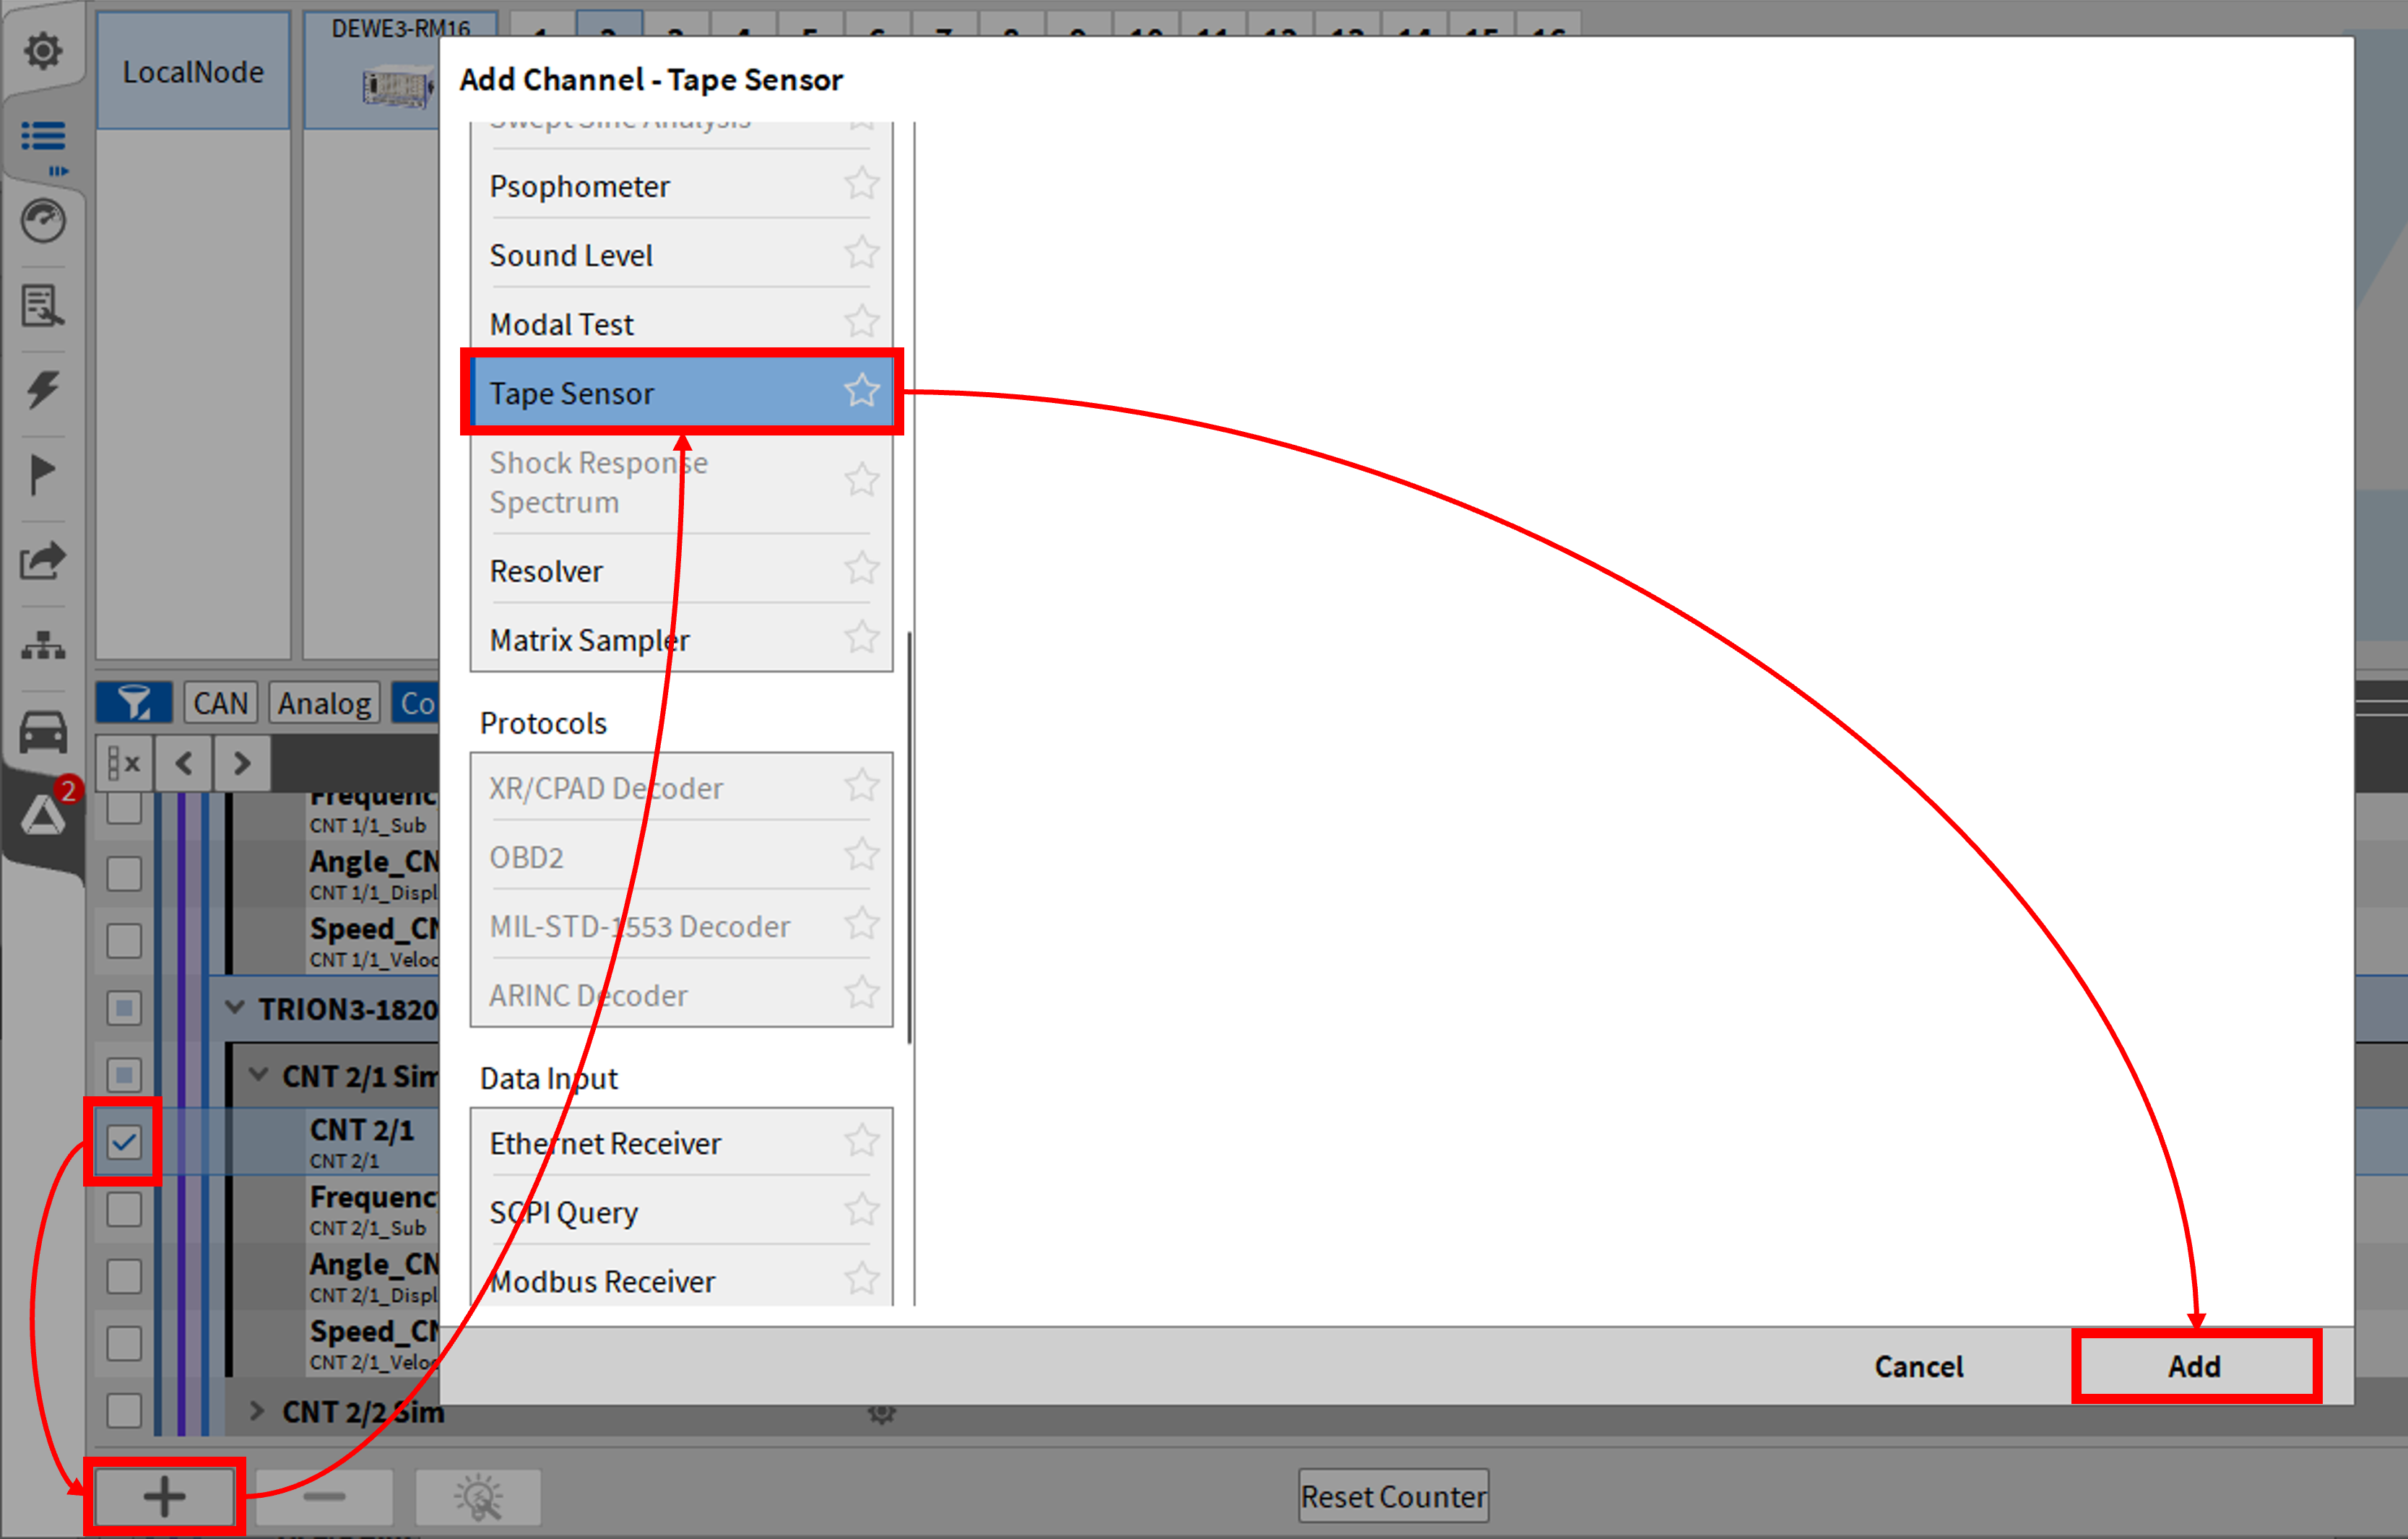
Task: Select the LocalNode tile
Action: pyautogui.click(x=193, y=71)
